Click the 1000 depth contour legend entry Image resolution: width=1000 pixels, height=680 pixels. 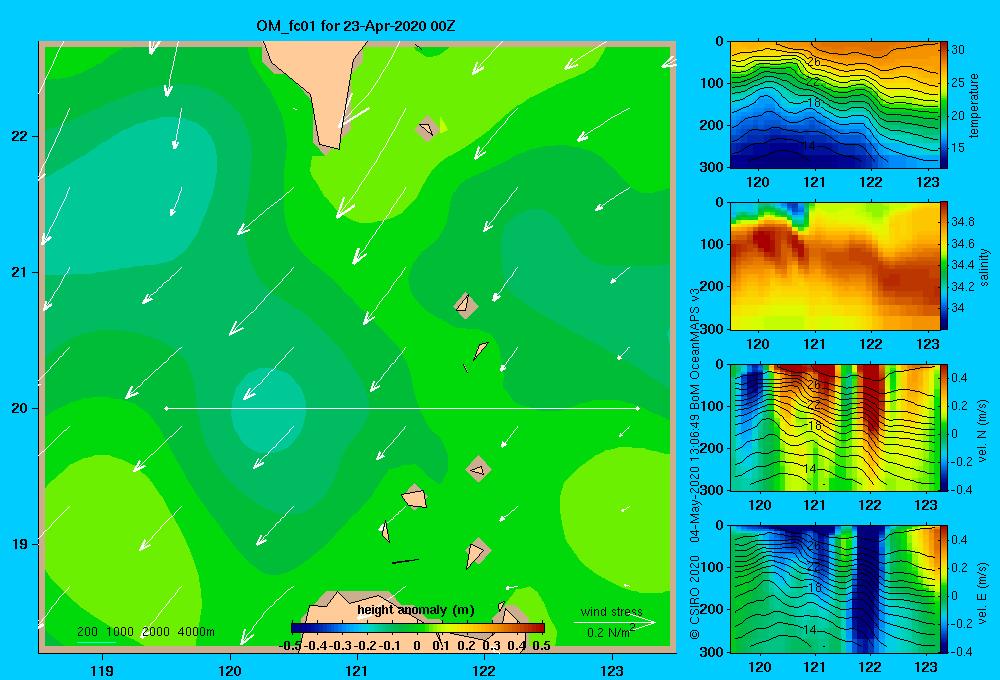click(x=120, y=632)
